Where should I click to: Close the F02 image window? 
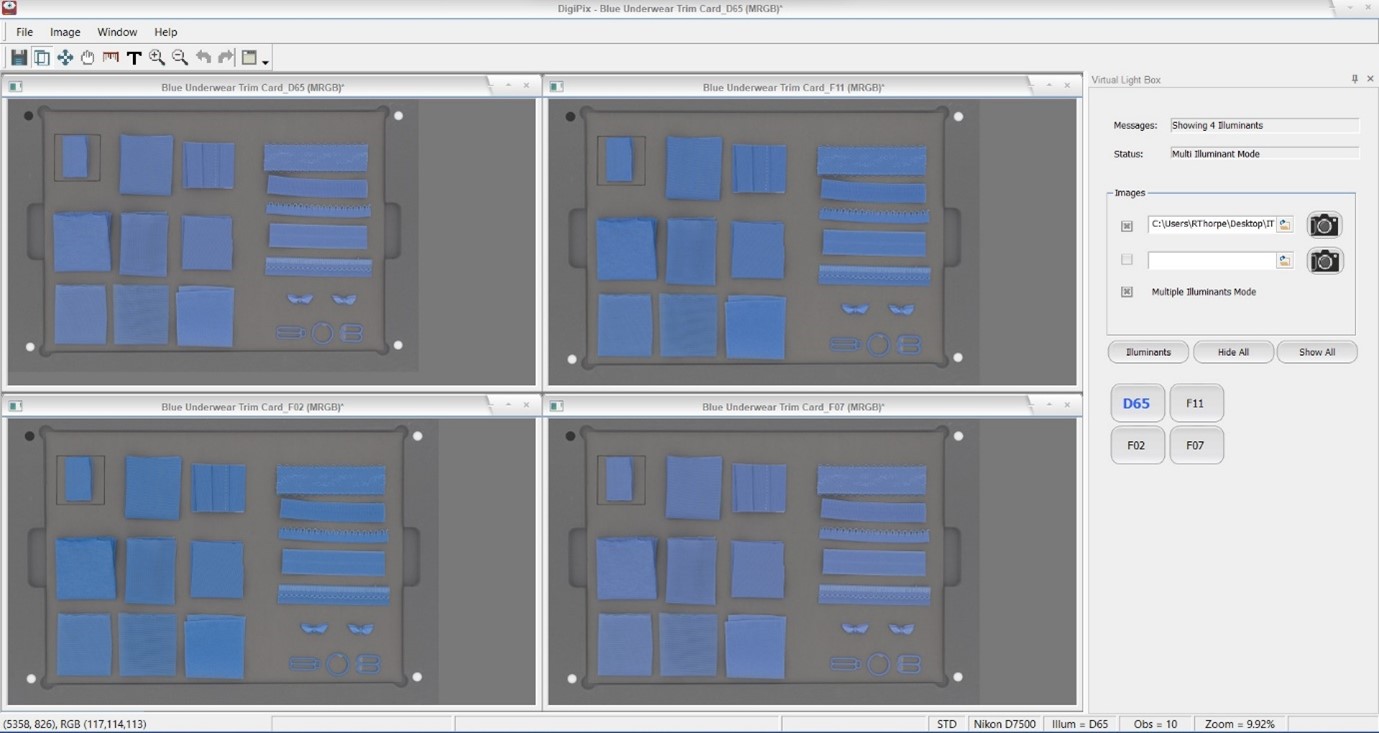[527, 406]
